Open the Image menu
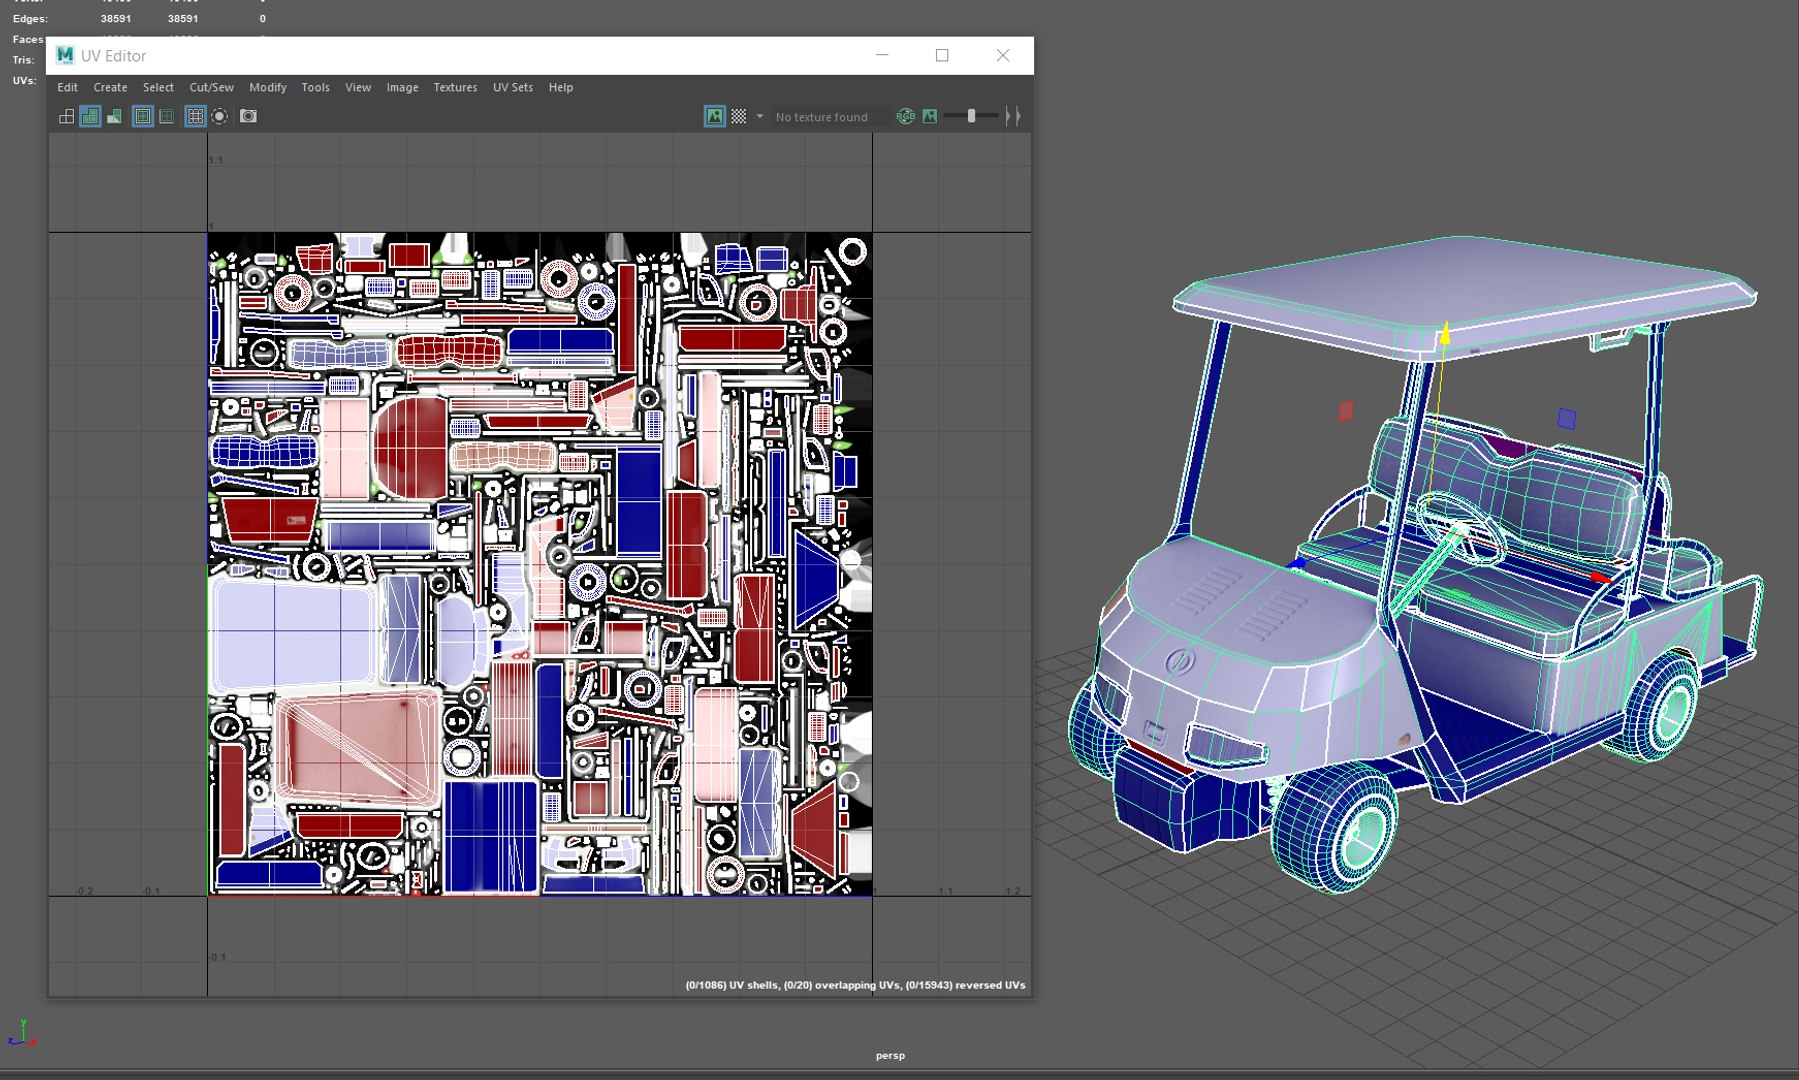 (x=402, y=87)
